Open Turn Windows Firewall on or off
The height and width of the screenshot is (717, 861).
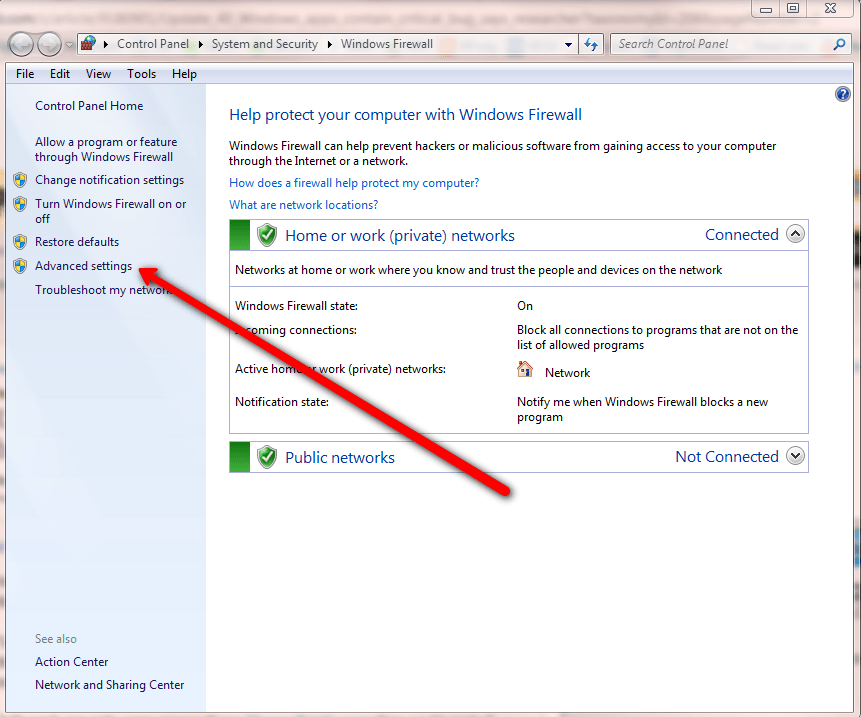[x=110, y=211]
